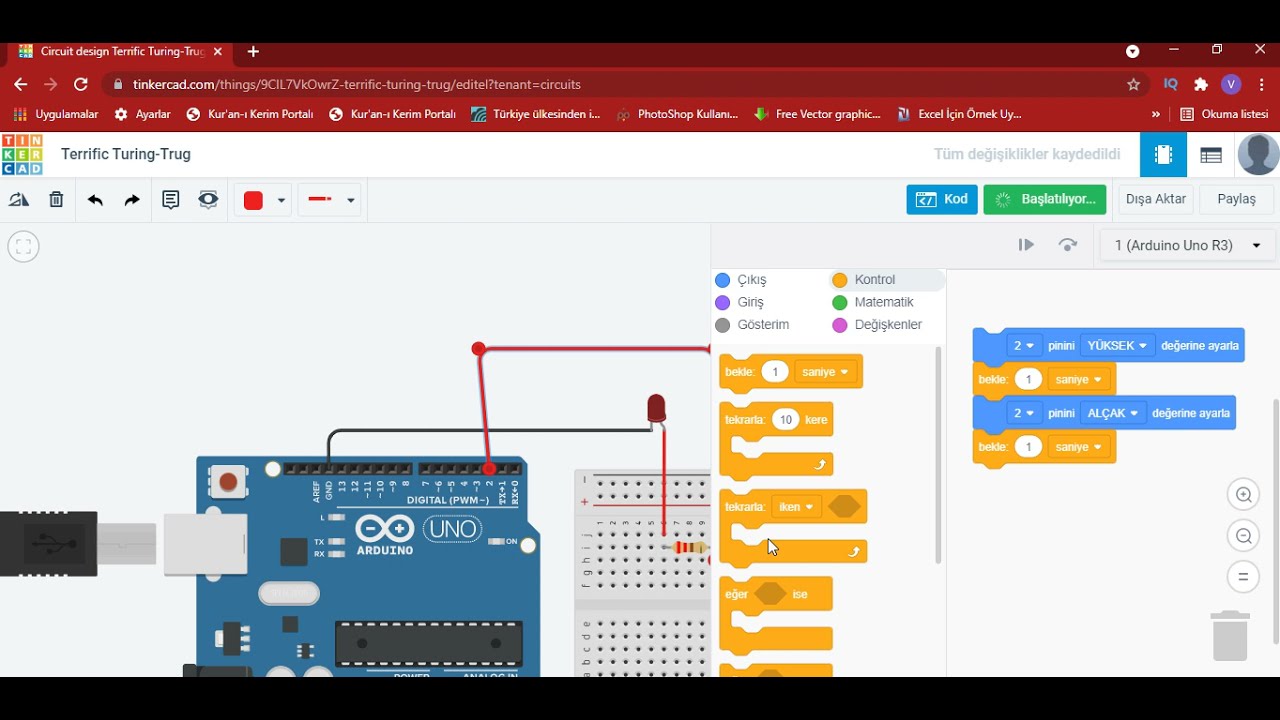
Task: Open the component list view
Action: [1211, 155]
